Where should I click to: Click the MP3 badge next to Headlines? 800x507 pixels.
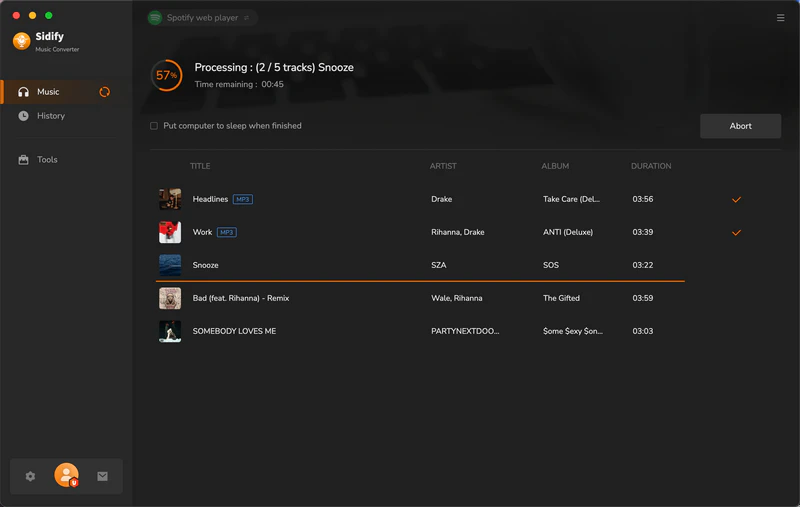pos(243,199)
